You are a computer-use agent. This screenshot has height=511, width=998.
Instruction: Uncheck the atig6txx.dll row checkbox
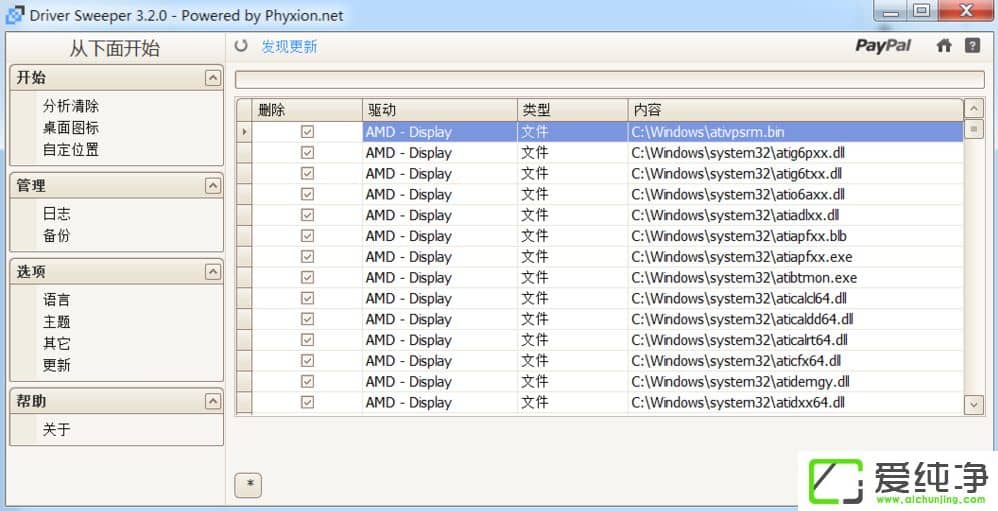tap(307, 173)
